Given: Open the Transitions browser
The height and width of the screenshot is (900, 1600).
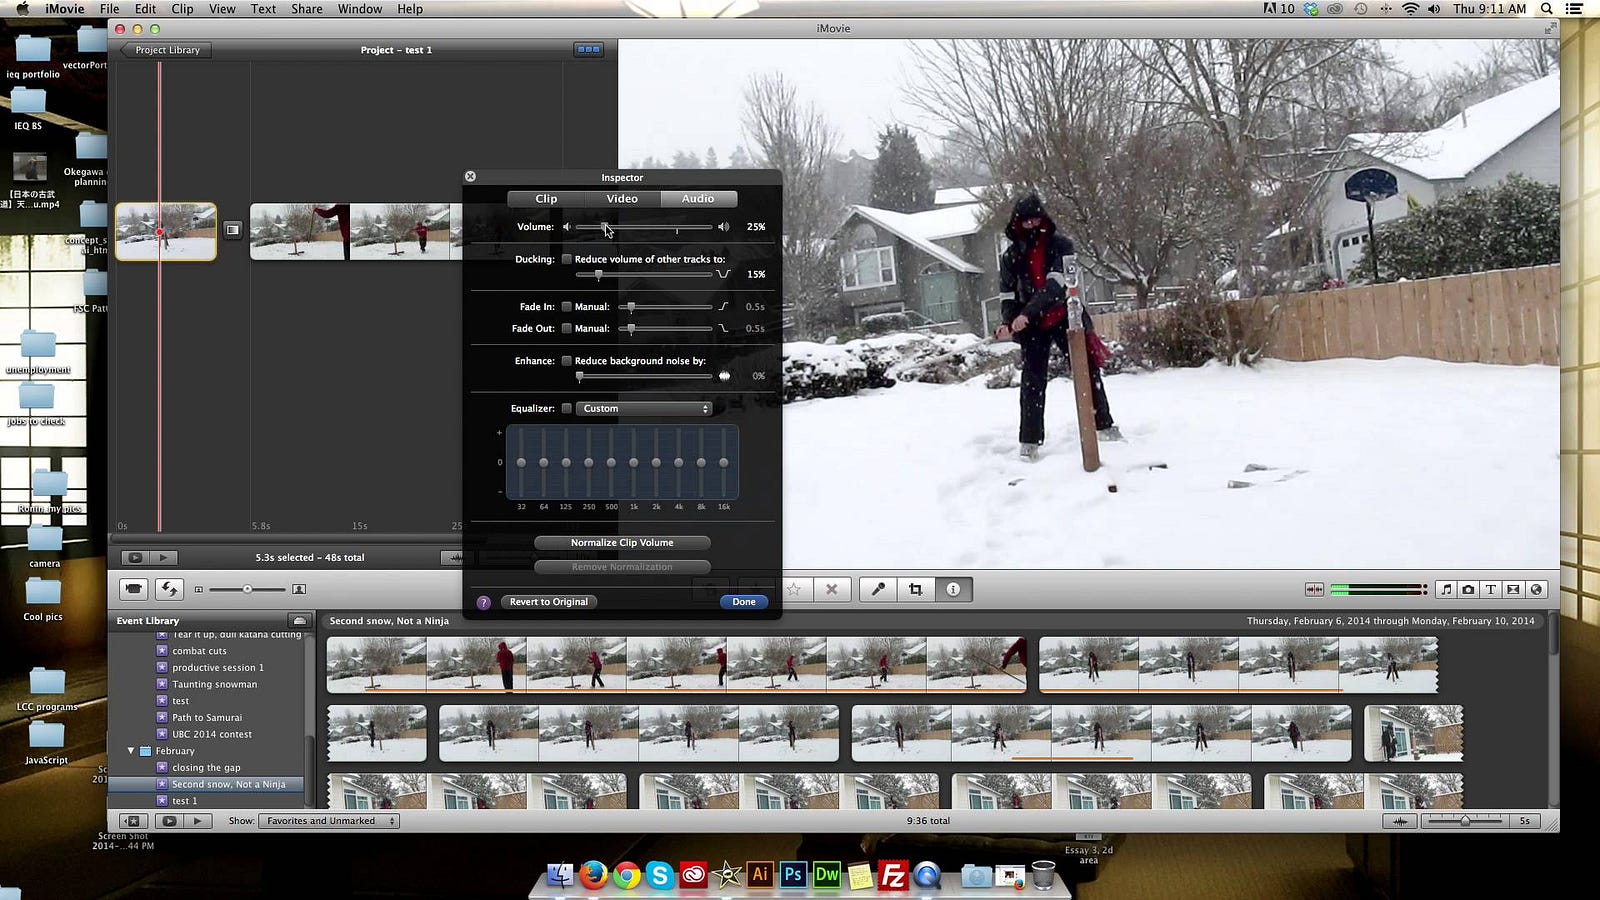Looking at the screenshot, I should pyautogui.click(x=1513, y=590).
